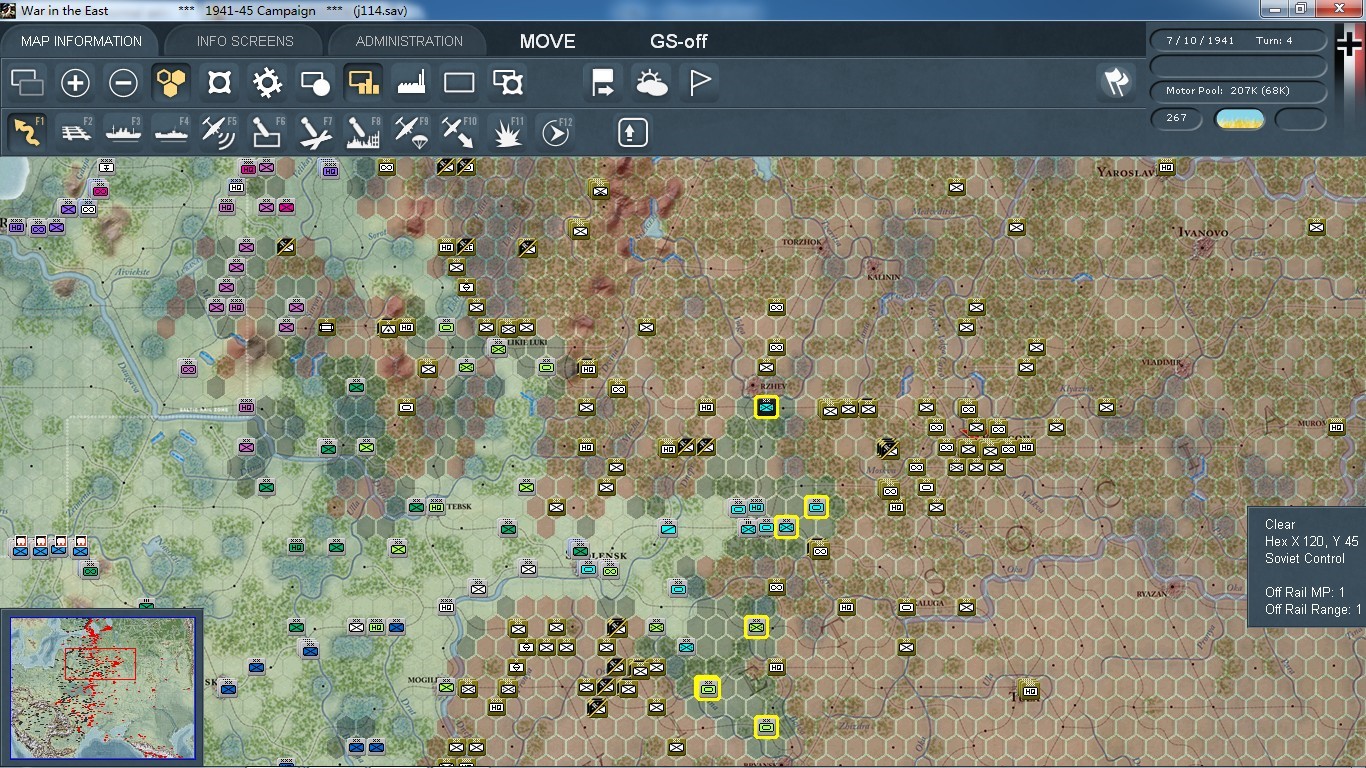This screenshot has height=768, width=1366.
Task: Select the yellow-highlighted unit near Rzhev
Action: 767,407
